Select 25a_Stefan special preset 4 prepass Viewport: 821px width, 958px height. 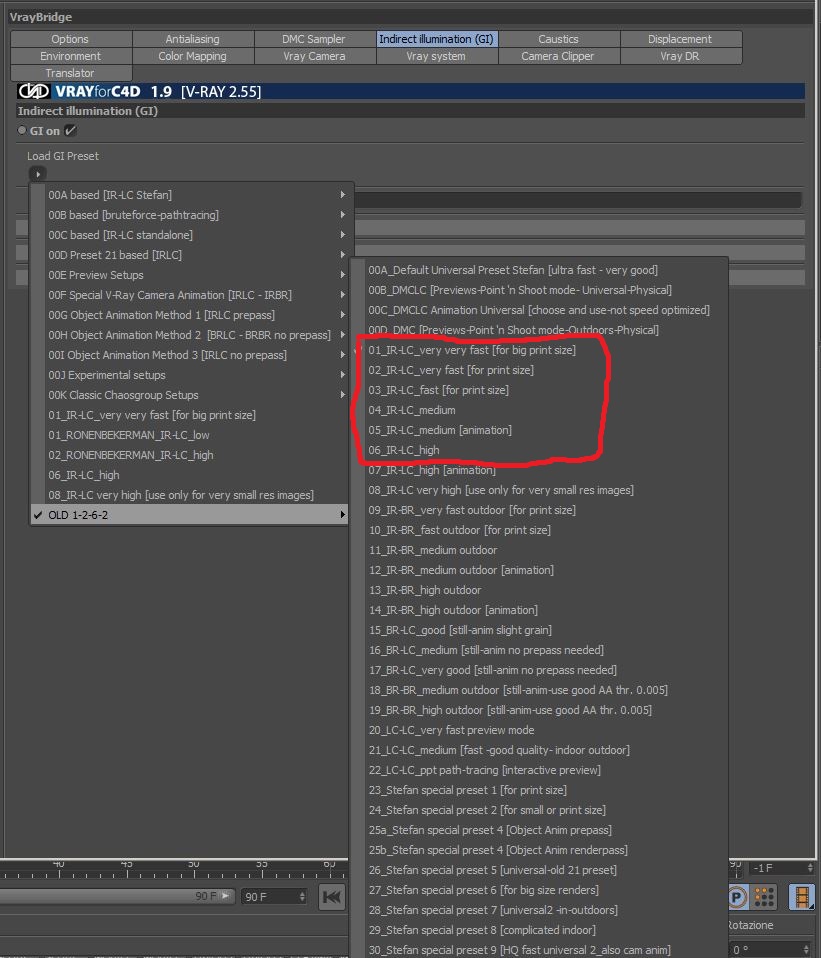[540, 830]
